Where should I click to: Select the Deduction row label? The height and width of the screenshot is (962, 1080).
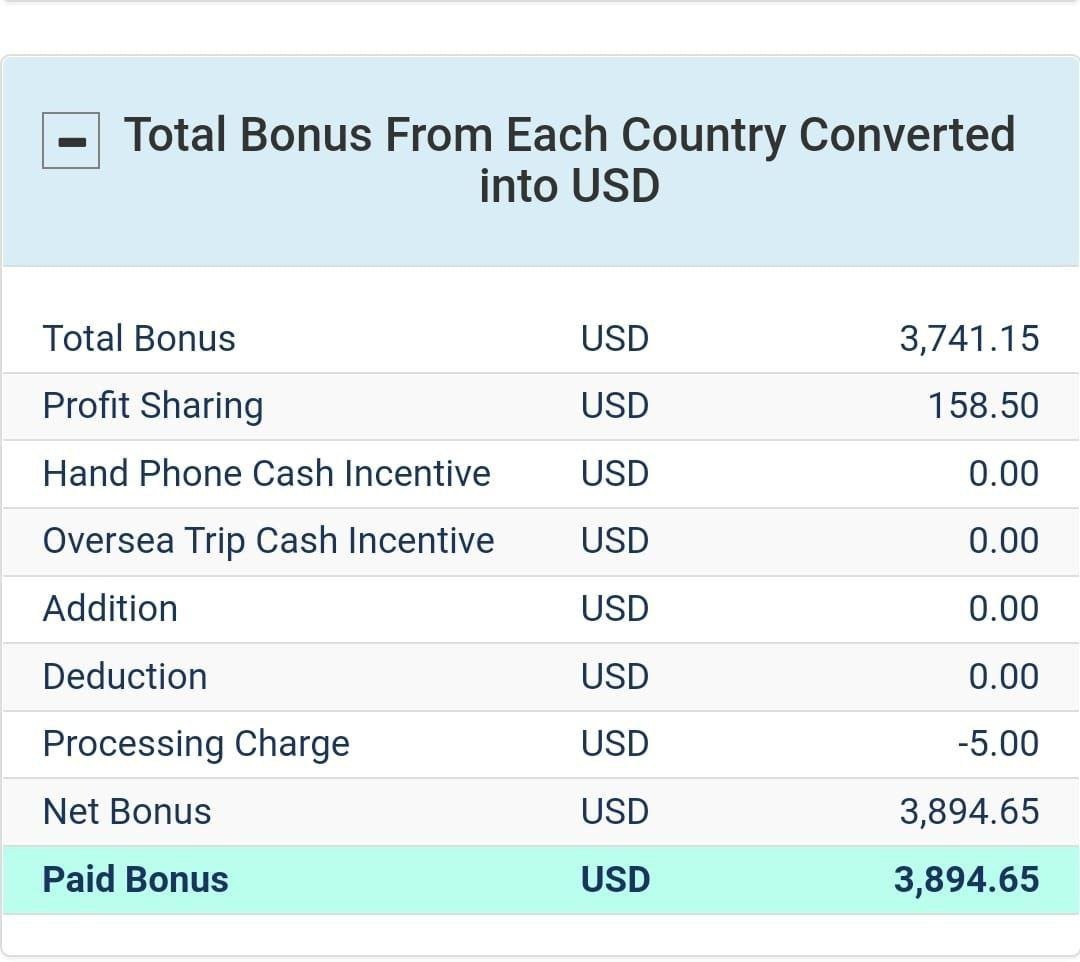(125, 677)
